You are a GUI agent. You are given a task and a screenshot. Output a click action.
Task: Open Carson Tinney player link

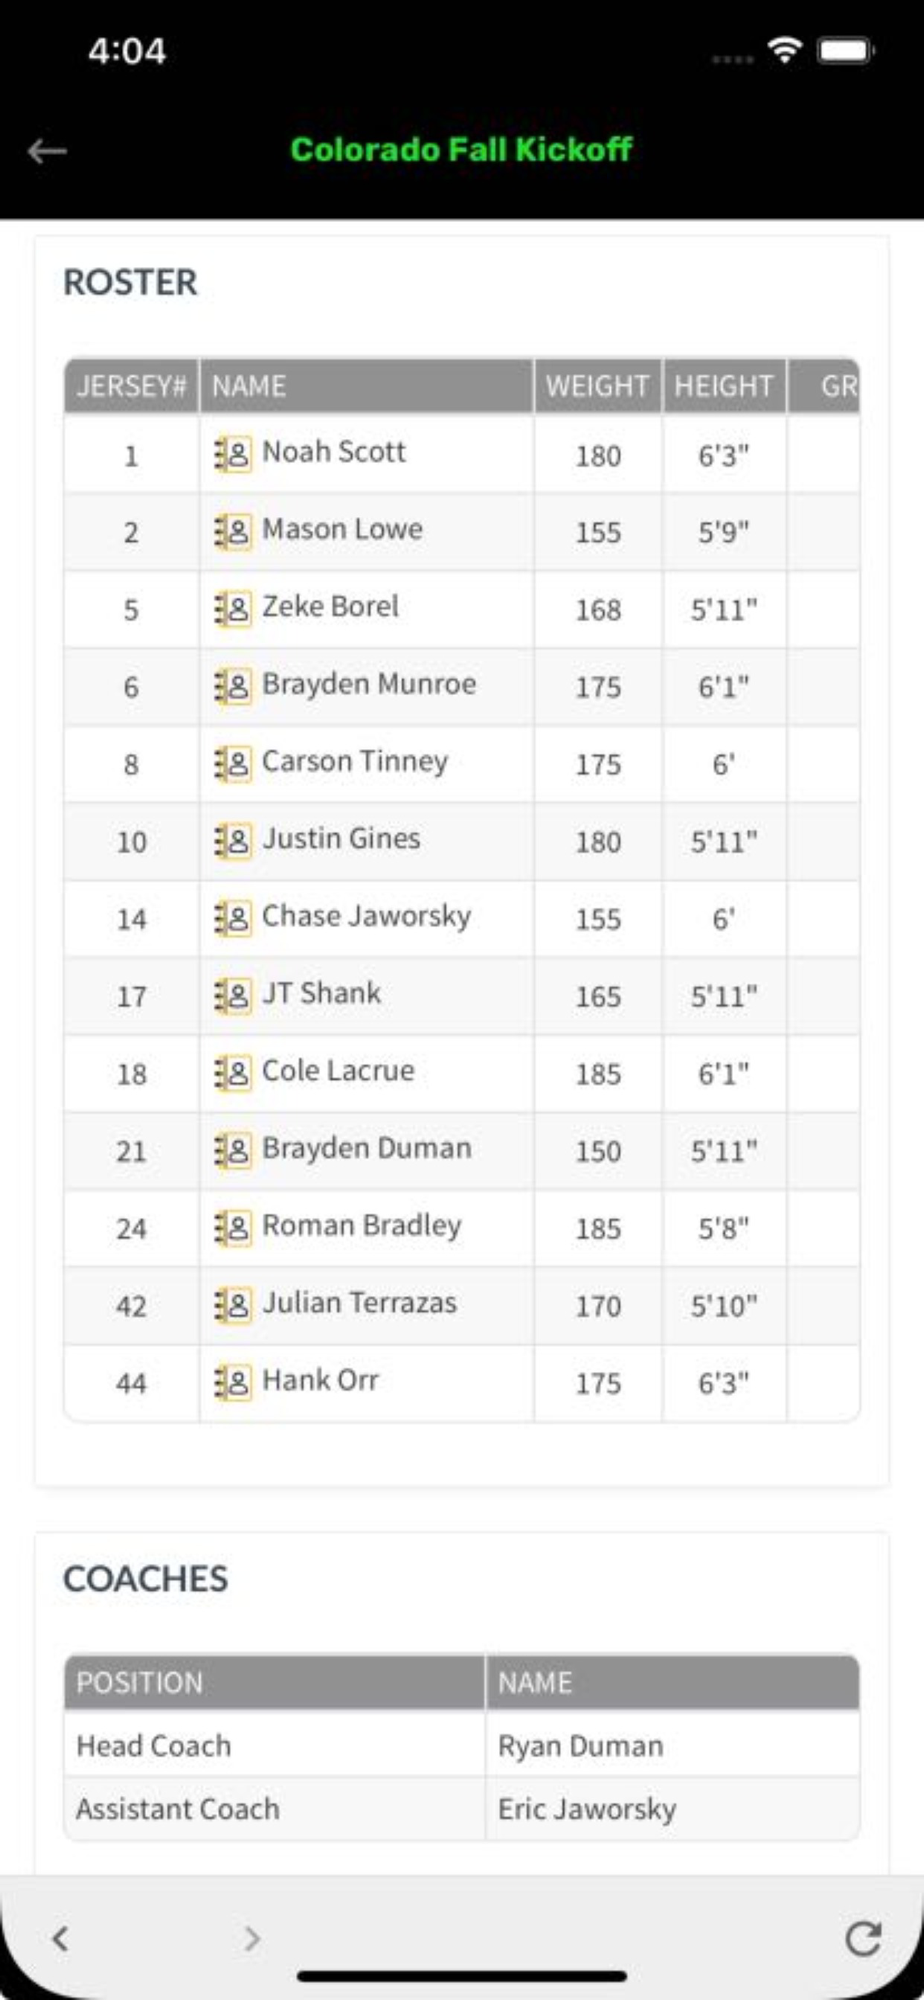[354, 762]
